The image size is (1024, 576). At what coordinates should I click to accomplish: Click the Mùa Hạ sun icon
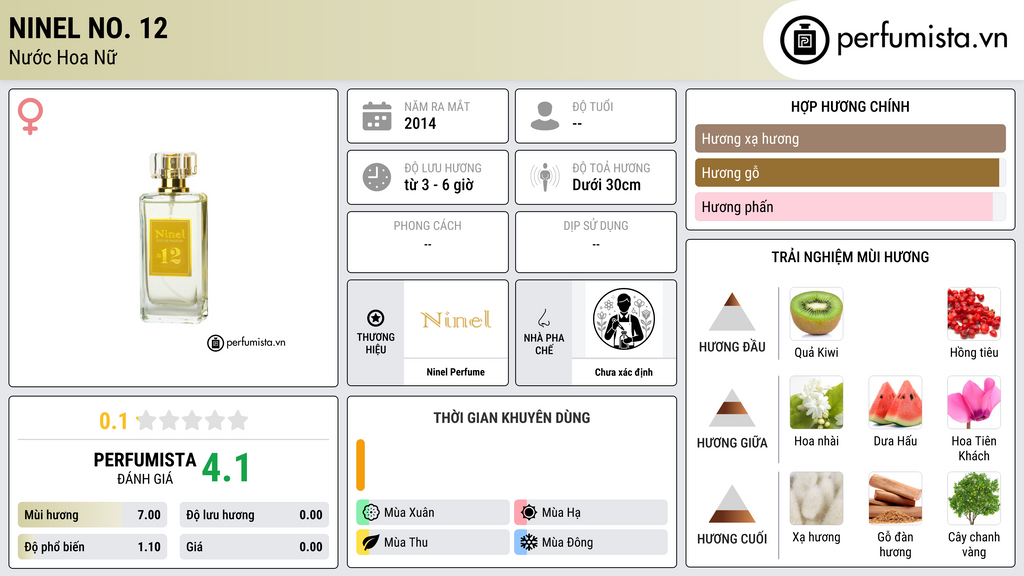(529, 513)
